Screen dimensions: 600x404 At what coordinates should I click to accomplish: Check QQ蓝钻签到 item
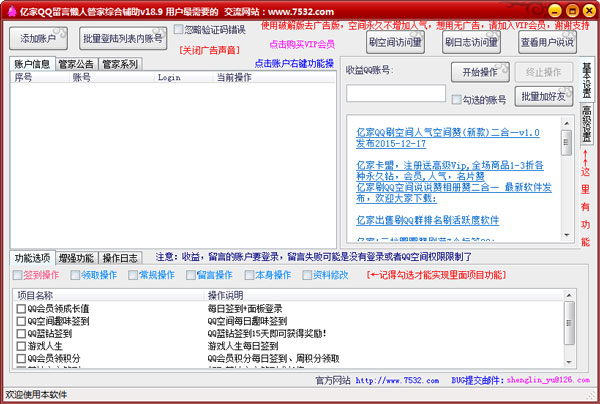click(x=21, y=334)
